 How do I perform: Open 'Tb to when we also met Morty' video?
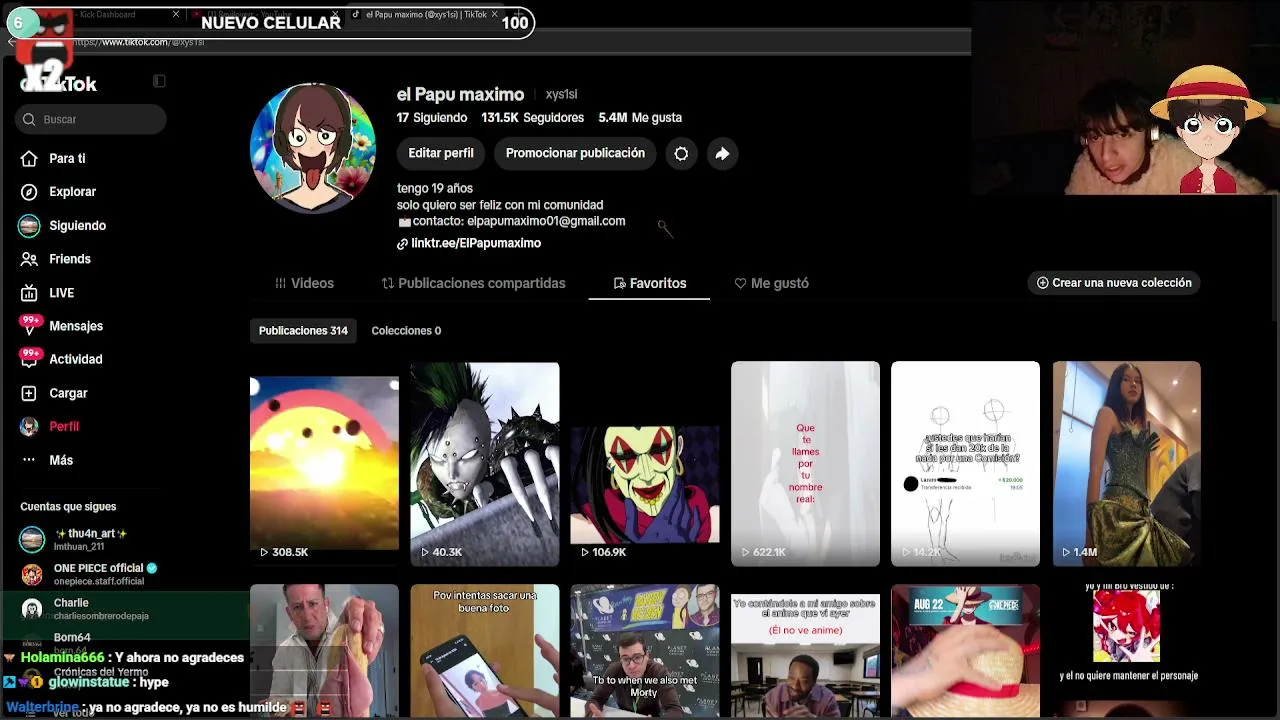click(x=645, y=650)
